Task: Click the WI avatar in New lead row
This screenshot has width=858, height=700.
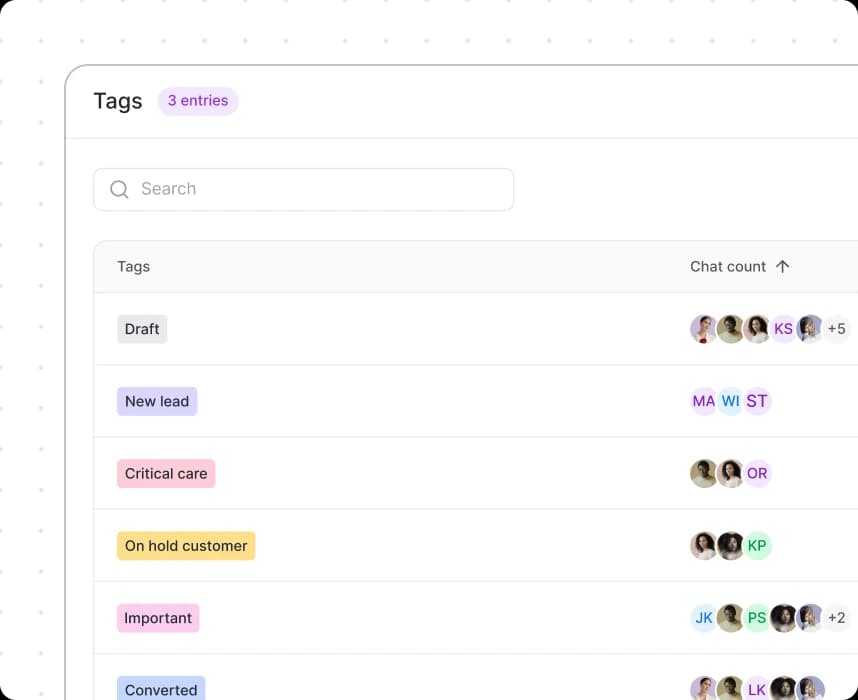Action: (731, 401)
